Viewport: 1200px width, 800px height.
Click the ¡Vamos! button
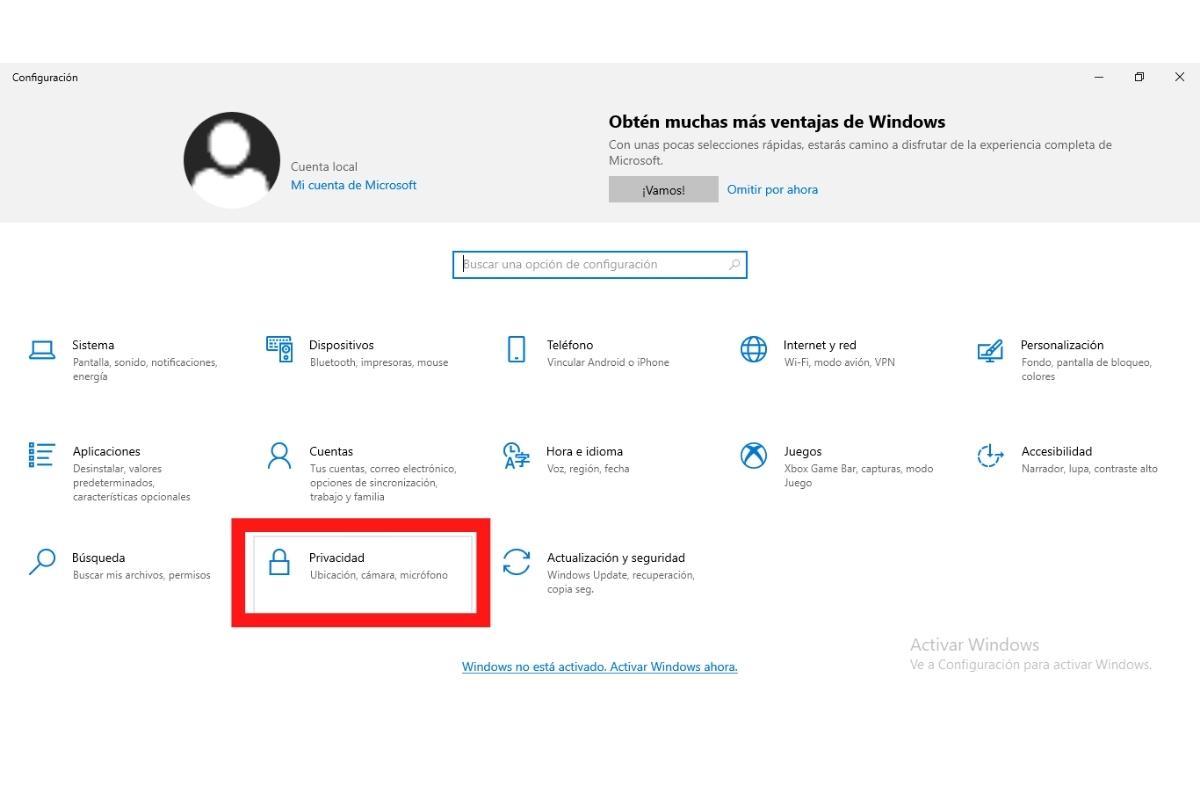tap(663, 189)
